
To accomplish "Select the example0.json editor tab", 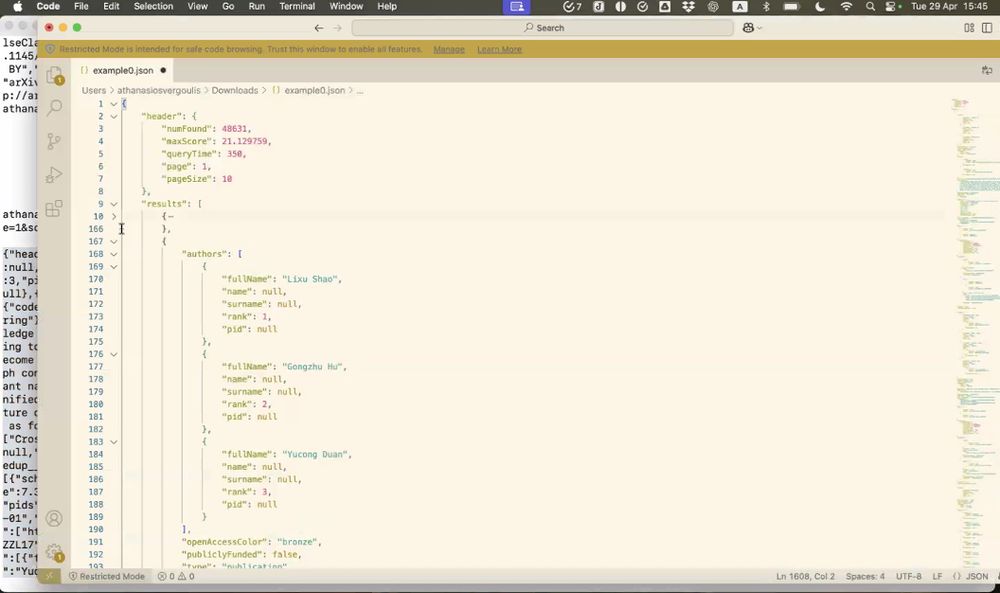I will pyautogui.click(x=122, y=70).
